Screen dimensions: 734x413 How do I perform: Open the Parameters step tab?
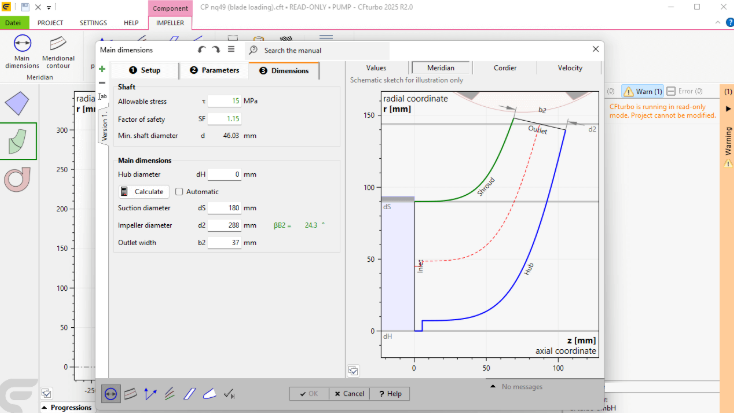pyautogui.click(x=214, y=70)
